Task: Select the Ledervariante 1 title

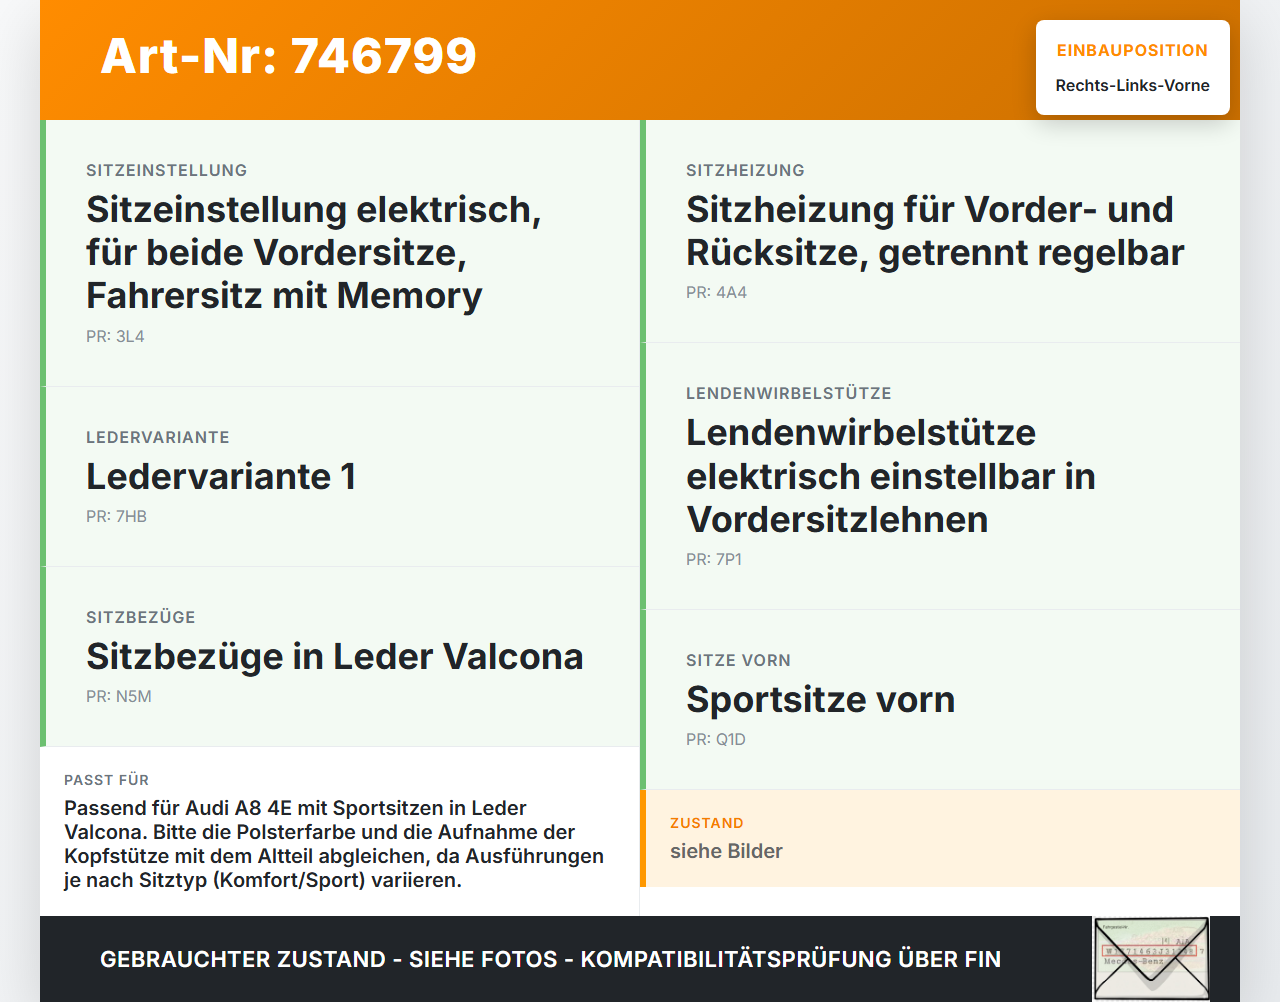Action: (x=221, y=476)
